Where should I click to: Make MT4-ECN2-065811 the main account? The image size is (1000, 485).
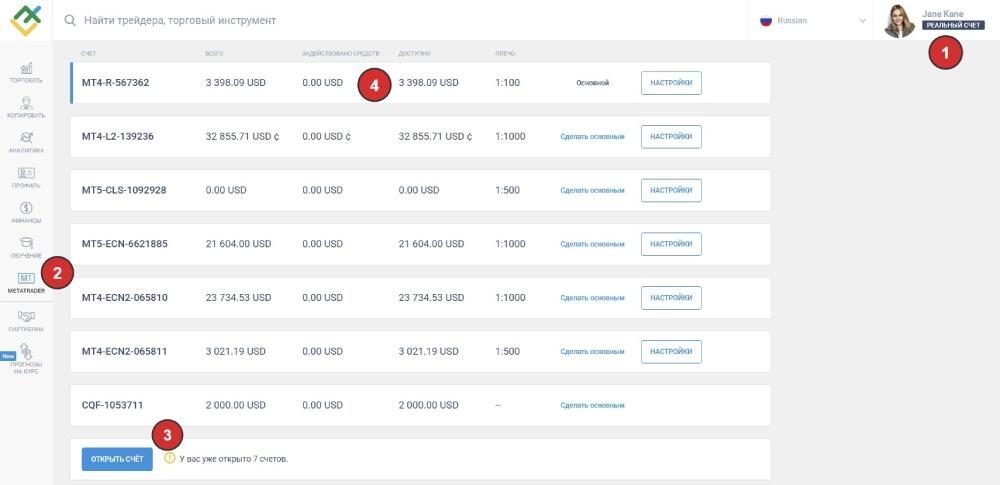[x=592, y=352]
